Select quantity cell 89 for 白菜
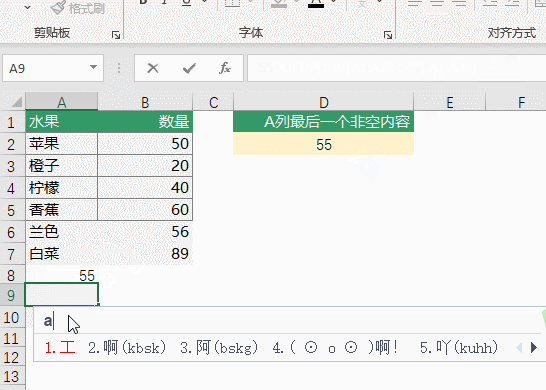This screenshot has height=390, width=546. pyautogui.click(x=145, y=254)
